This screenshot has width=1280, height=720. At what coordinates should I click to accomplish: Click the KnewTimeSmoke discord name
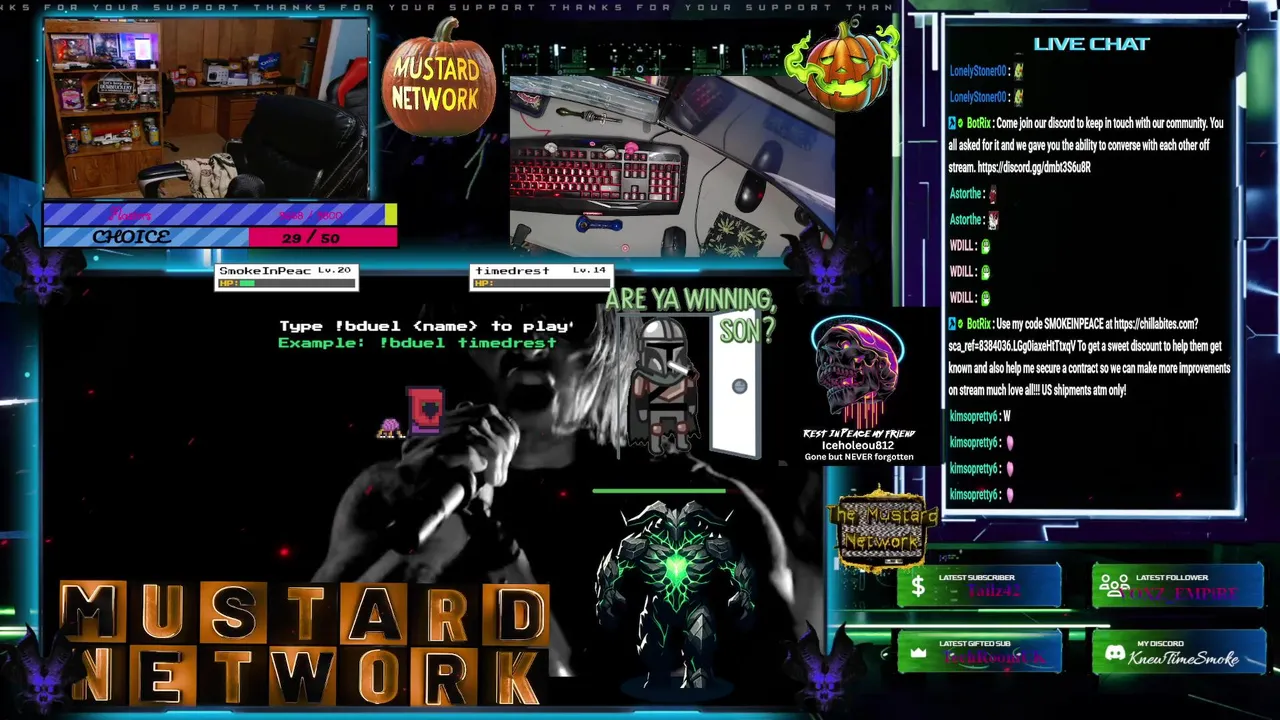click(1184, 658)
